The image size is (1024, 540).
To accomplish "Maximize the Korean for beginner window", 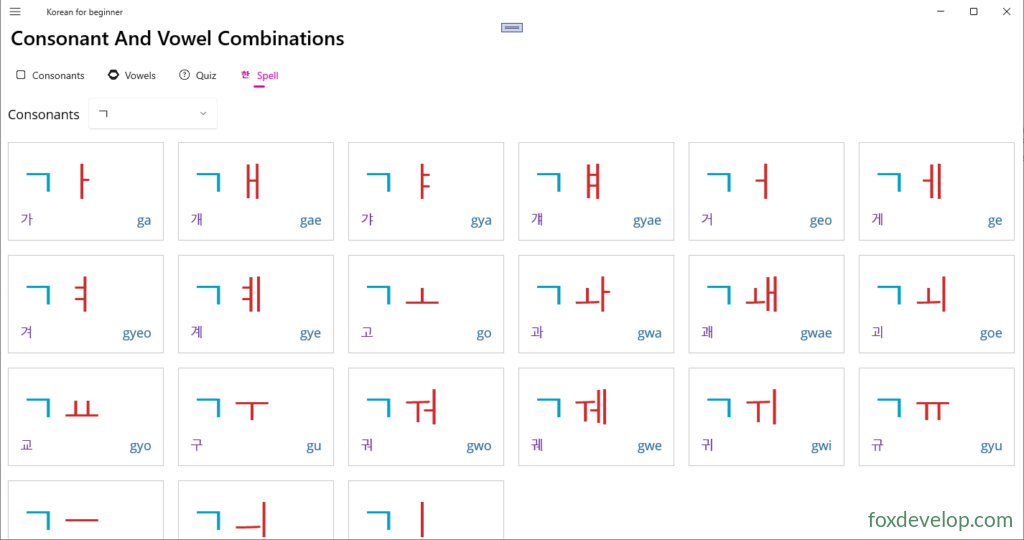I will coord(973,12).
